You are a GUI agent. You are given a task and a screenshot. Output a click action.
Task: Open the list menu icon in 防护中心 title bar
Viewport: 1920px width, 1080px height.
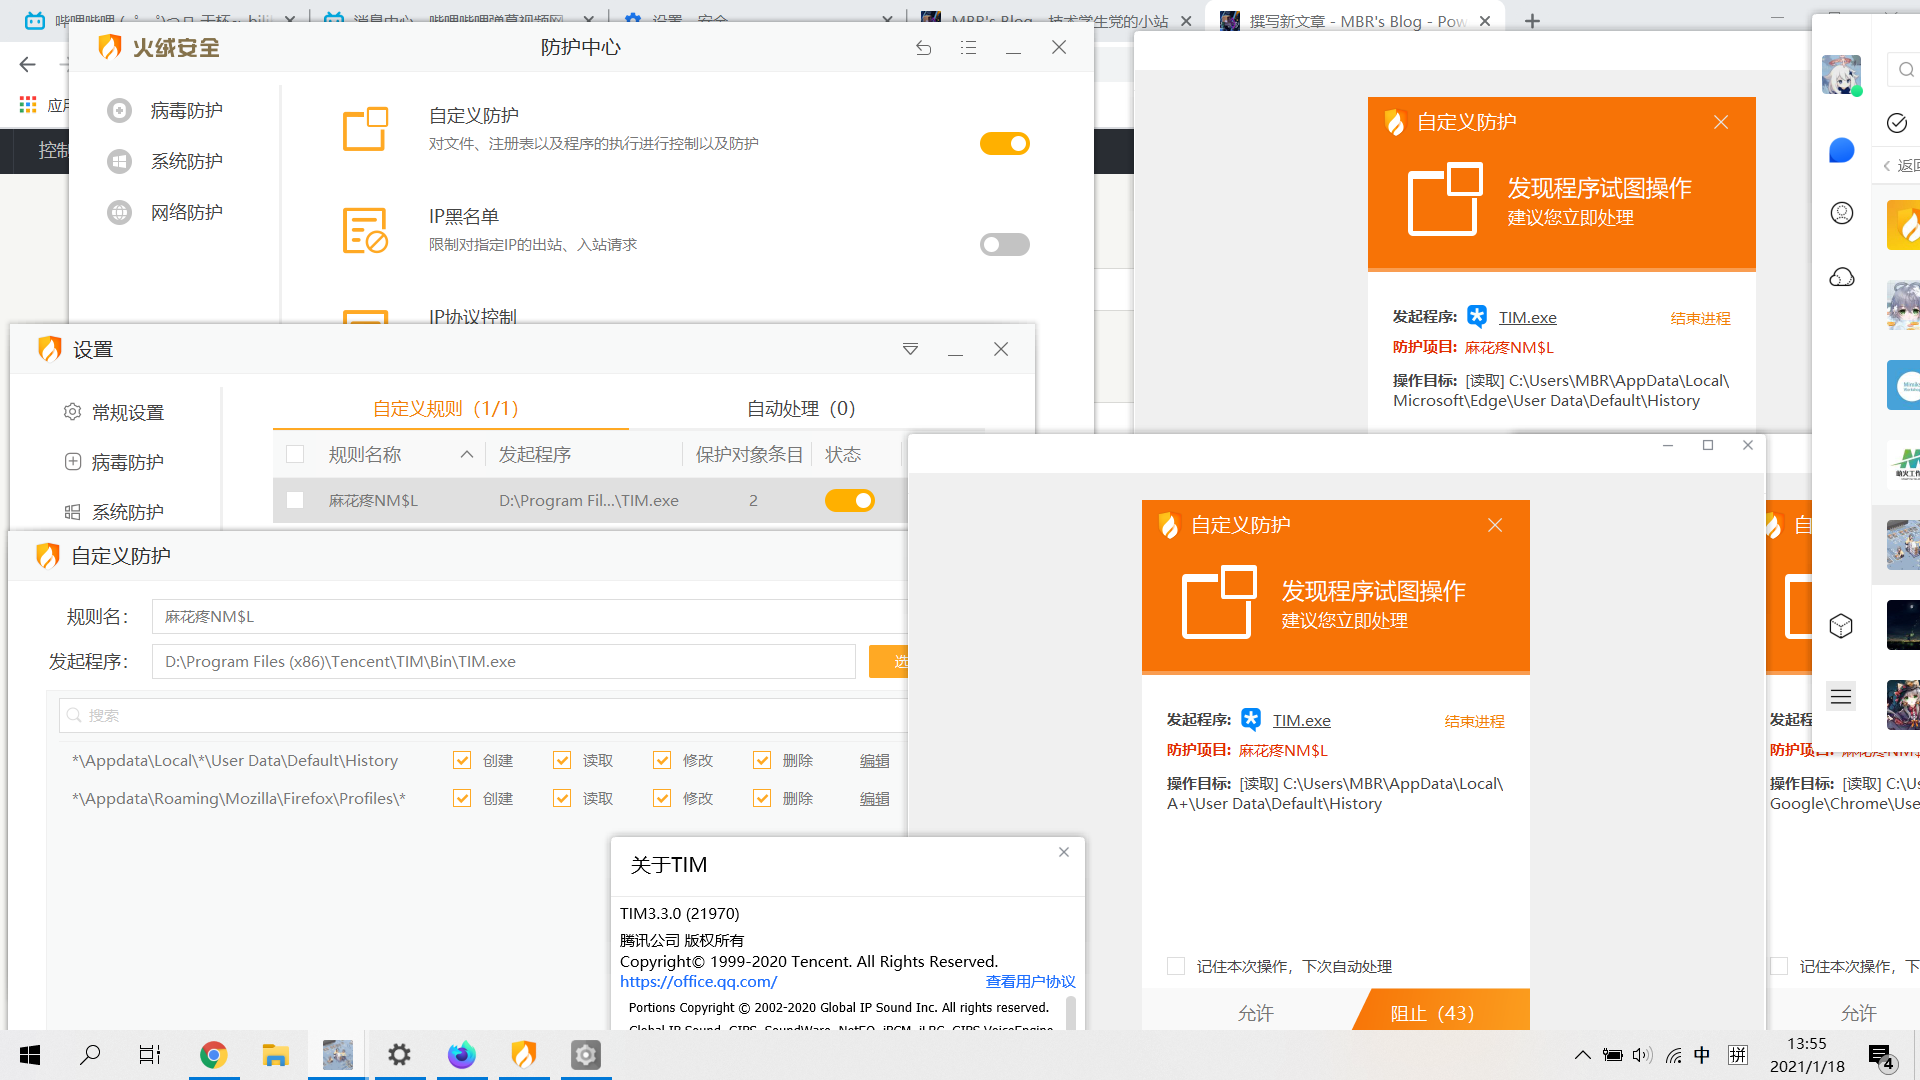pos(968,48)
